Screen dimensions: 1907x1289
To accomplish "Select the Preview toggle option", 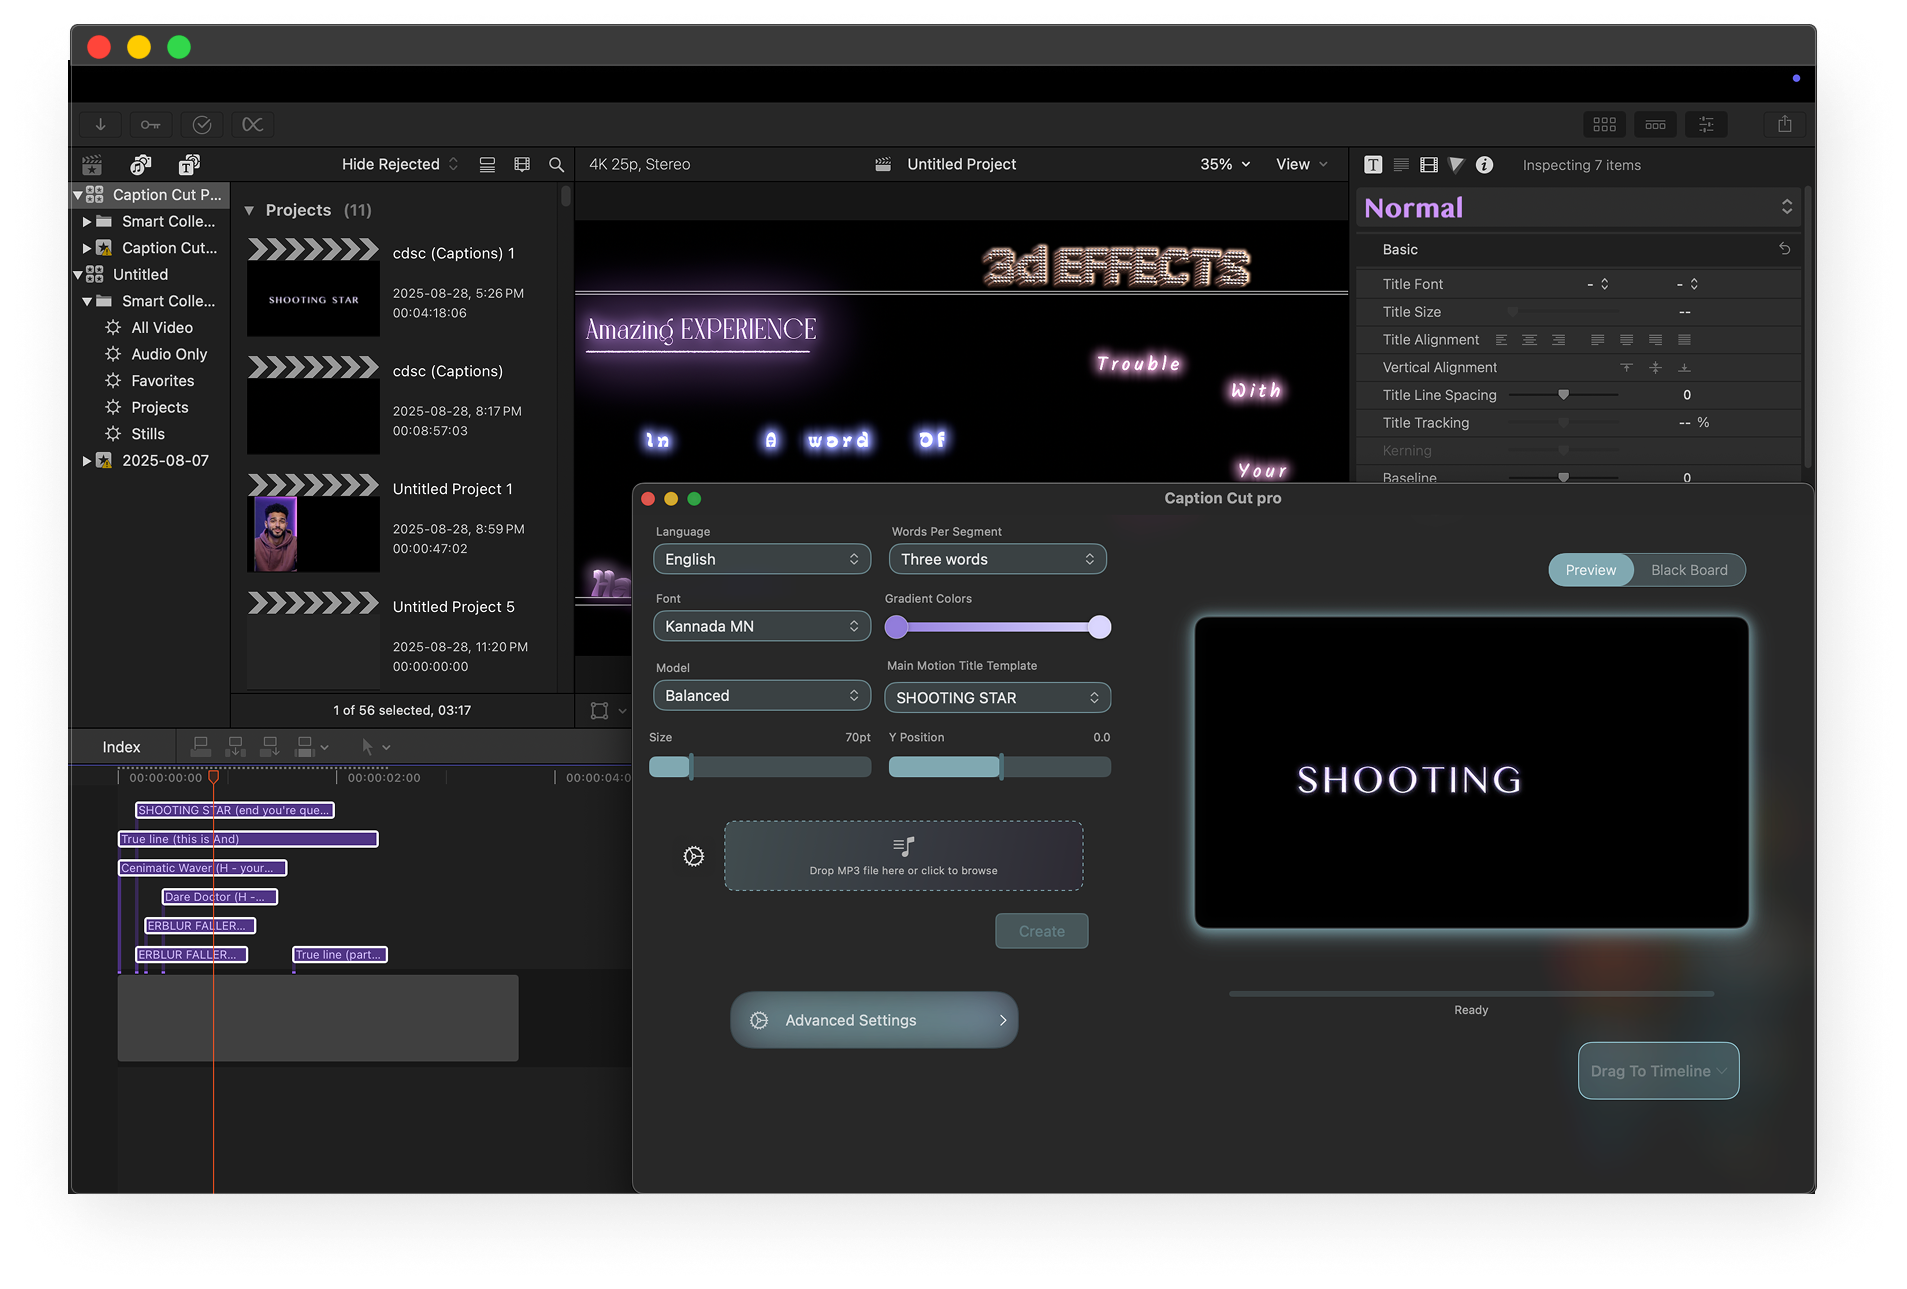I will click(x=1590, y=570).
